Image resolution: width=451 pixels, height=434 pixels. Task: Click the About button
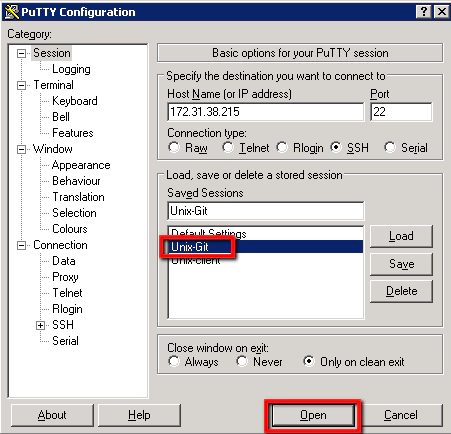point(52,415)
